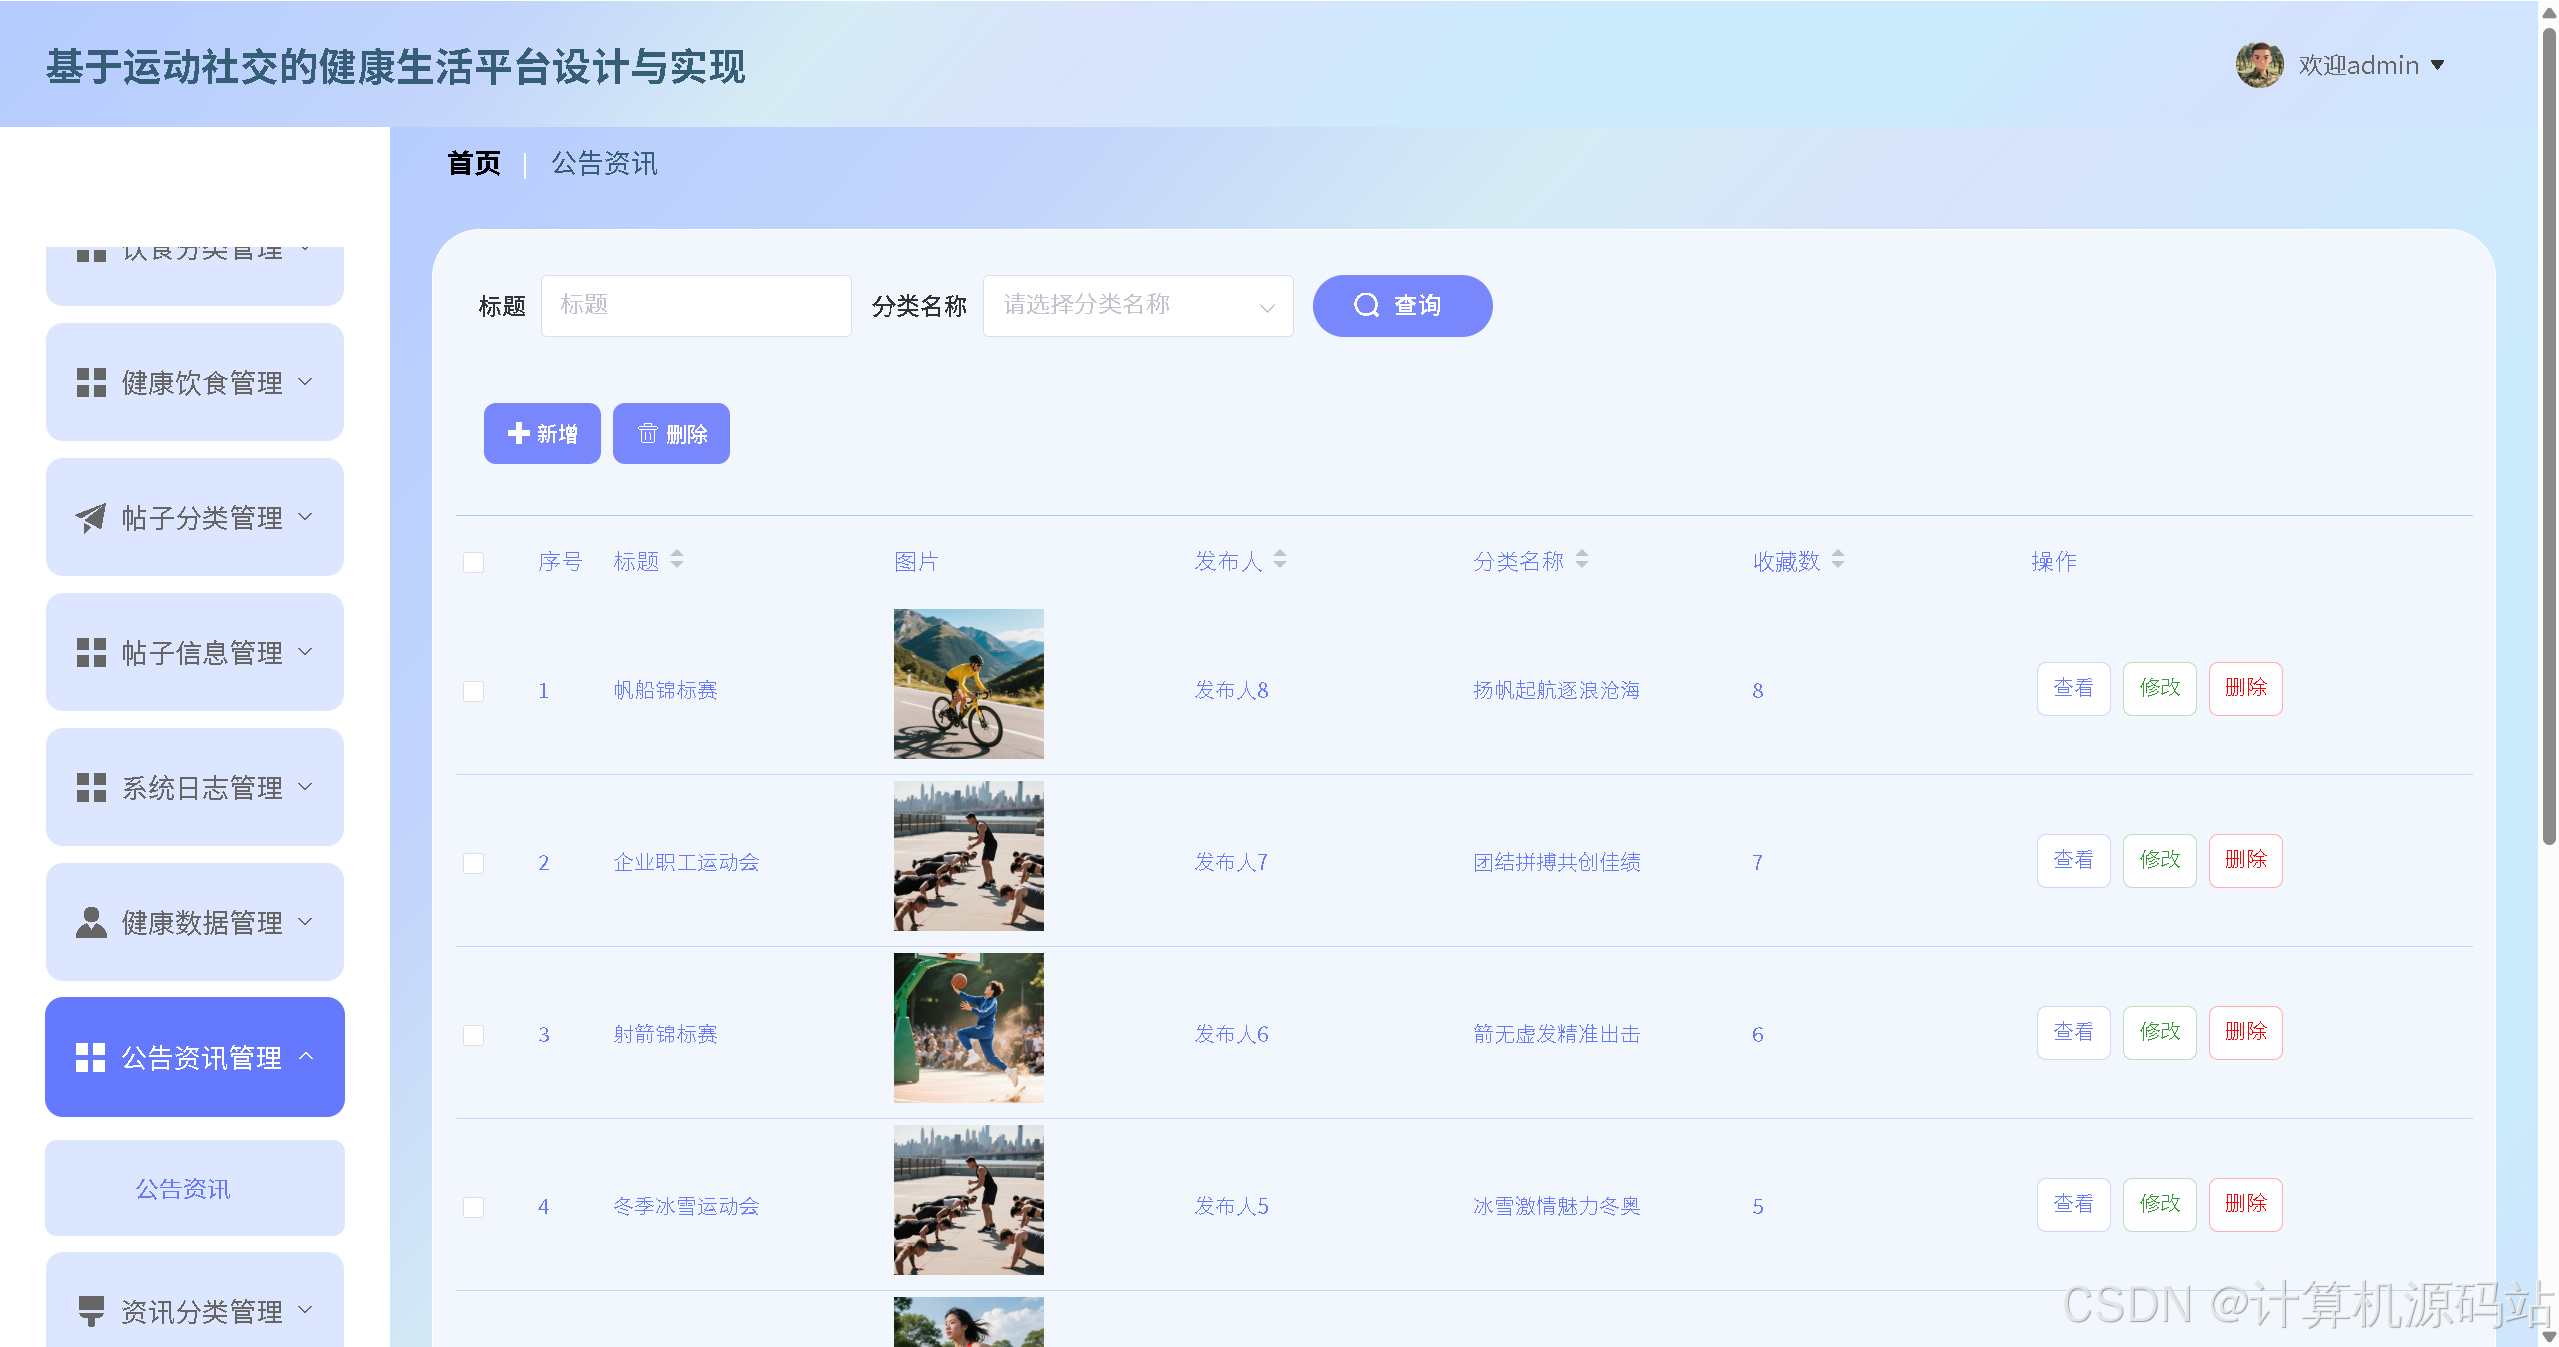
Task: Open the thumbnail for 冬季冰雪运动会
Action: (x=968, y=1200)
